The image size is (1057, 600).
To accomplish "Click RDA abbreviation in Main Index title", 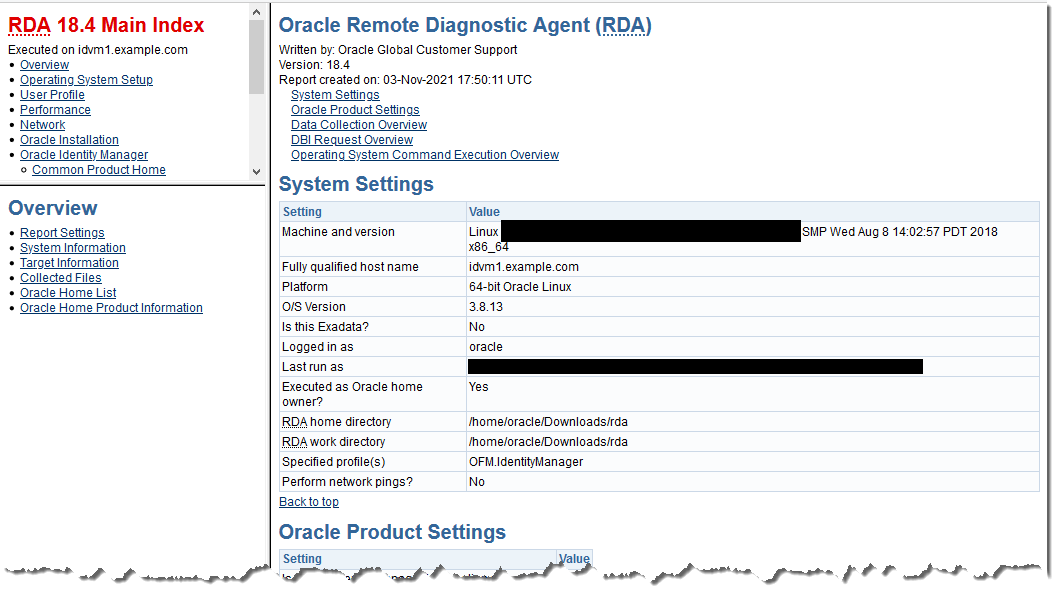I will click(29, 26).
